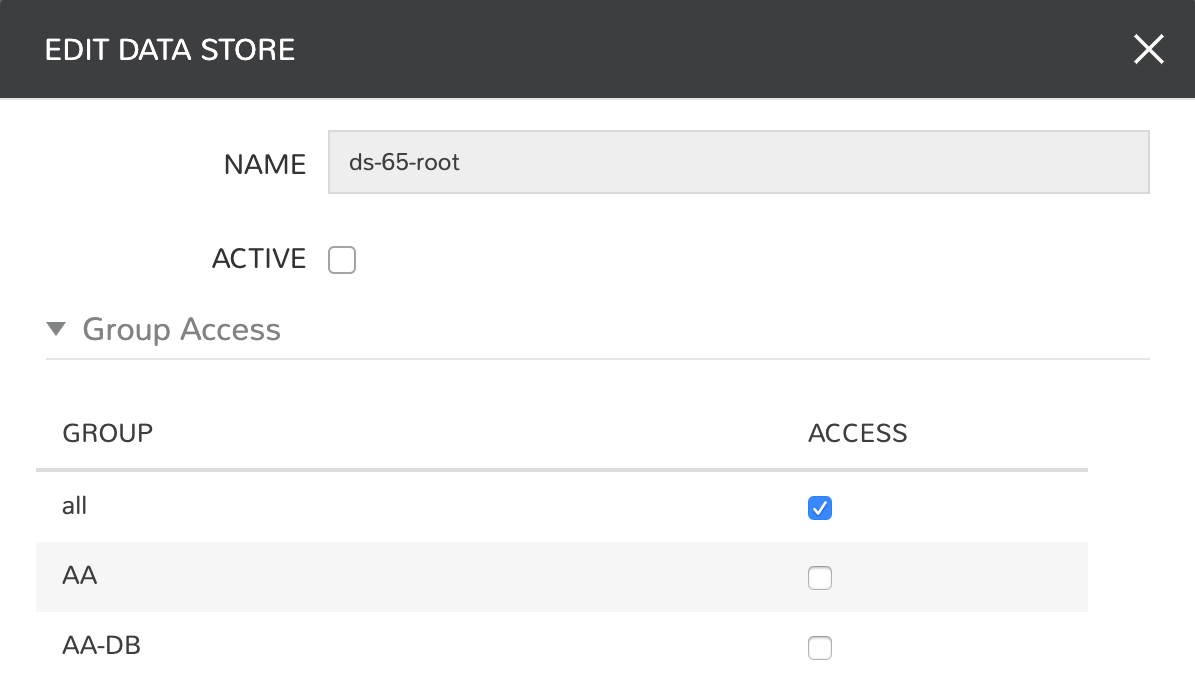Select the AA group name
This screenshot has height=678, width=1195.
pos(80,576)
